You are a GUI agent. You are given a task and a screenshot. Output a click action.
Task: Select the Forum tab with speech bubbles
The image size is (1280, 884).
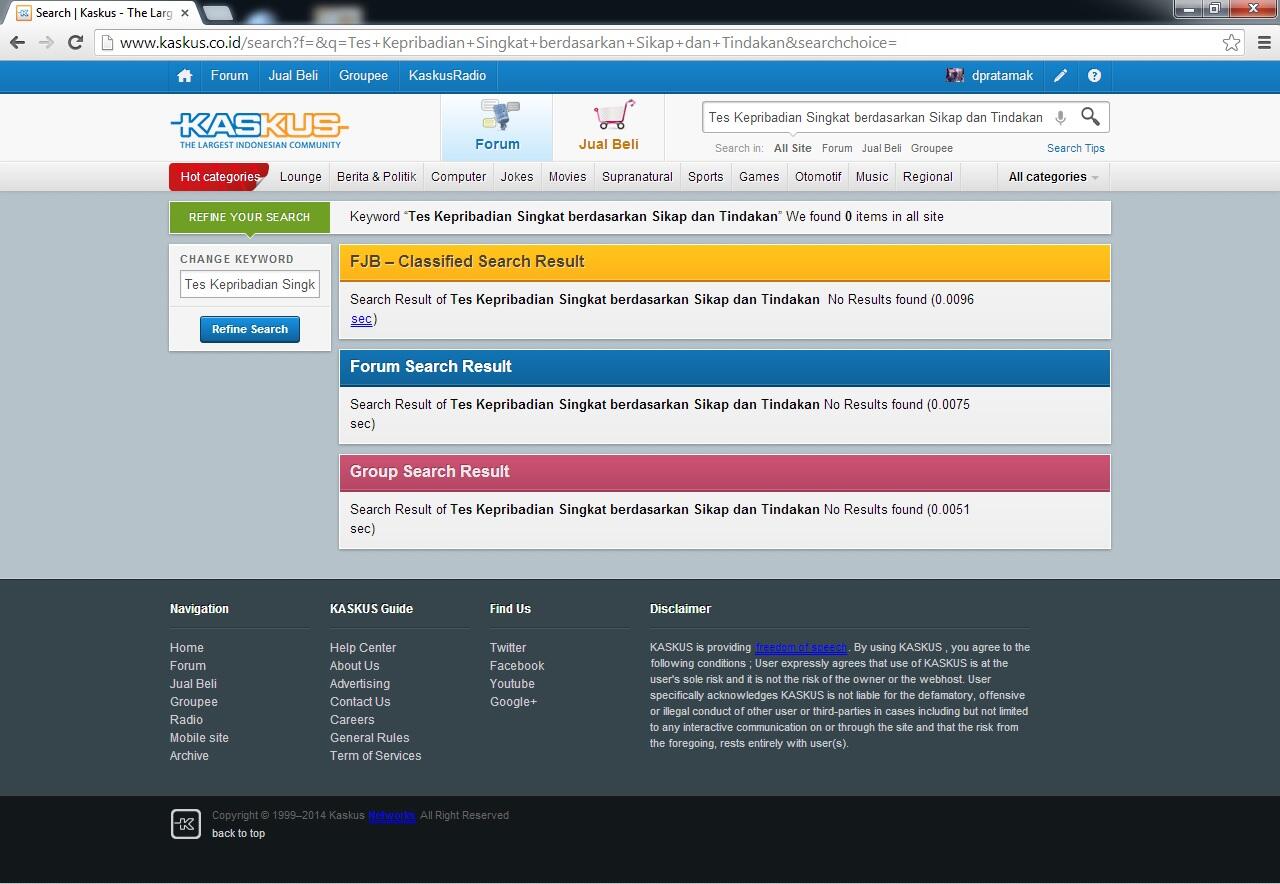tap(497, 127)
